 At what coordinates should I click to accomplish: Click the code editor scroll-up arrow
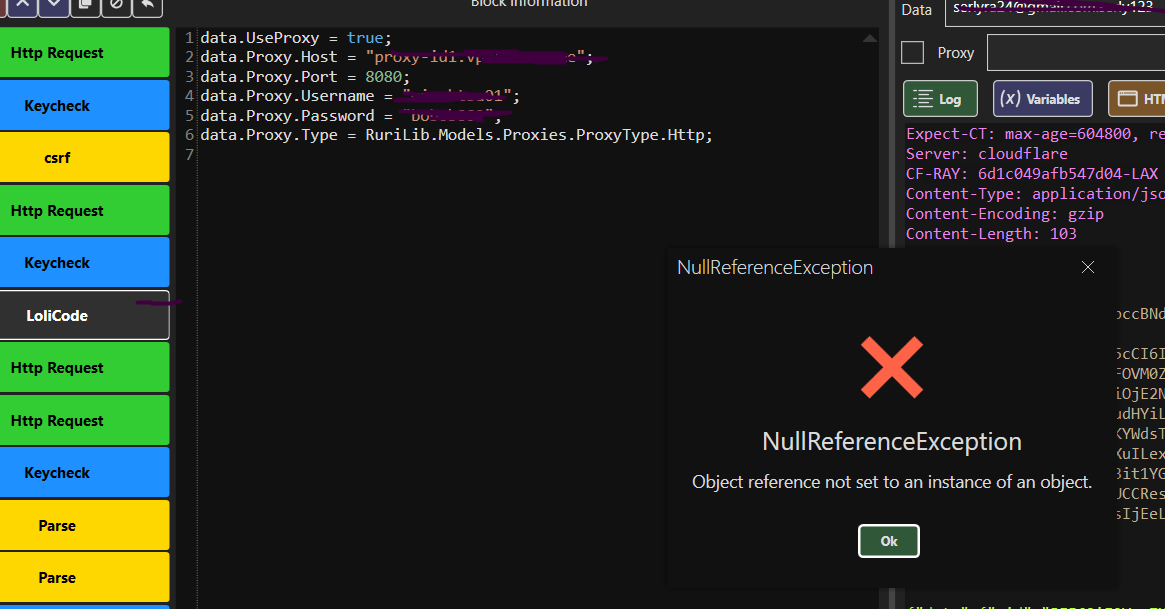[870, 39]
